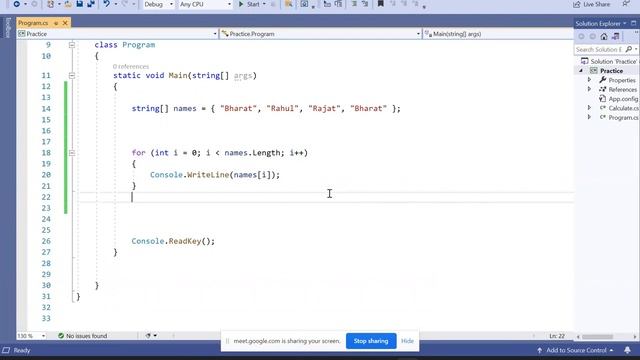This screenshot has height=360, width=640.
Task: Redo the last undone edit
Action: pyautogui.click(x=125, y=4)
